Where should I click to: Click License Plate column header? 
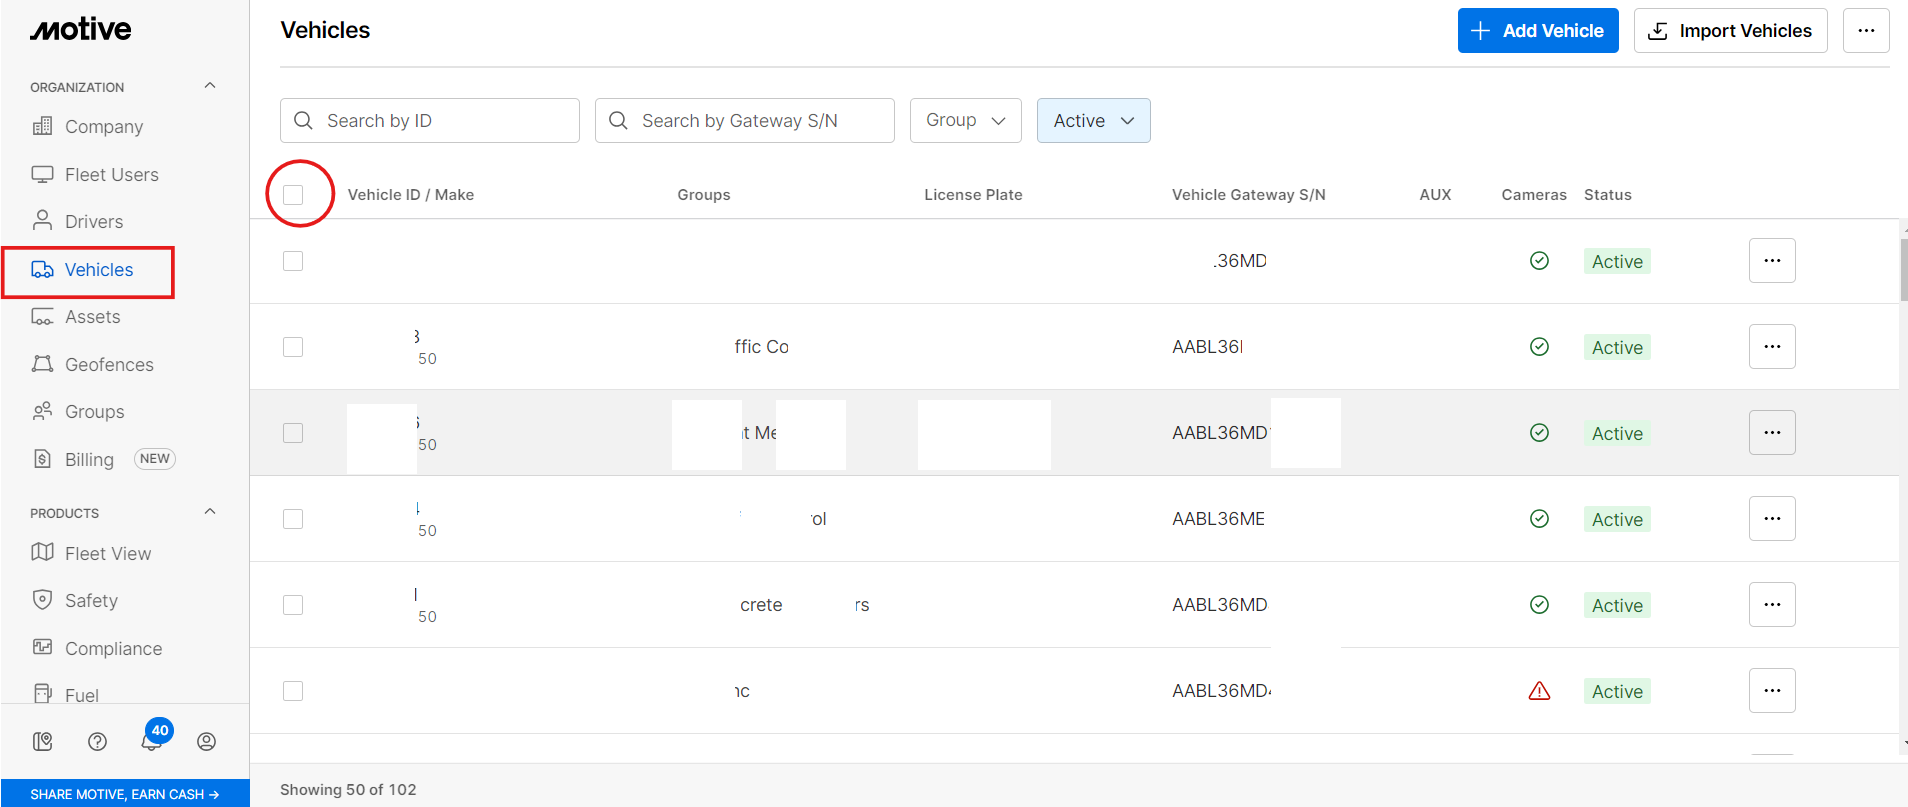point(973,194)
